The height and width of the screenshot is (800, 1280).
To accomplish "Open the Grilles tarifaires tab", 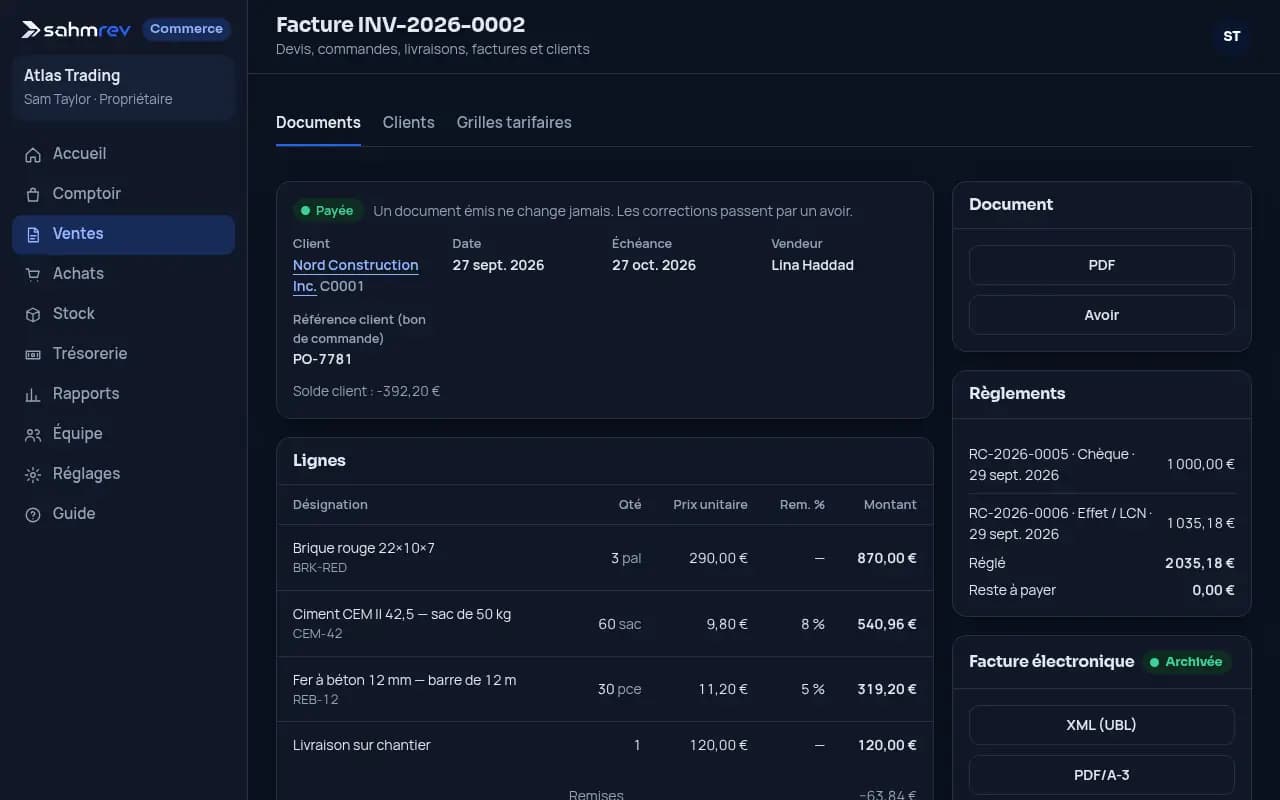I will pyautogui.click(x=514, y=122).
